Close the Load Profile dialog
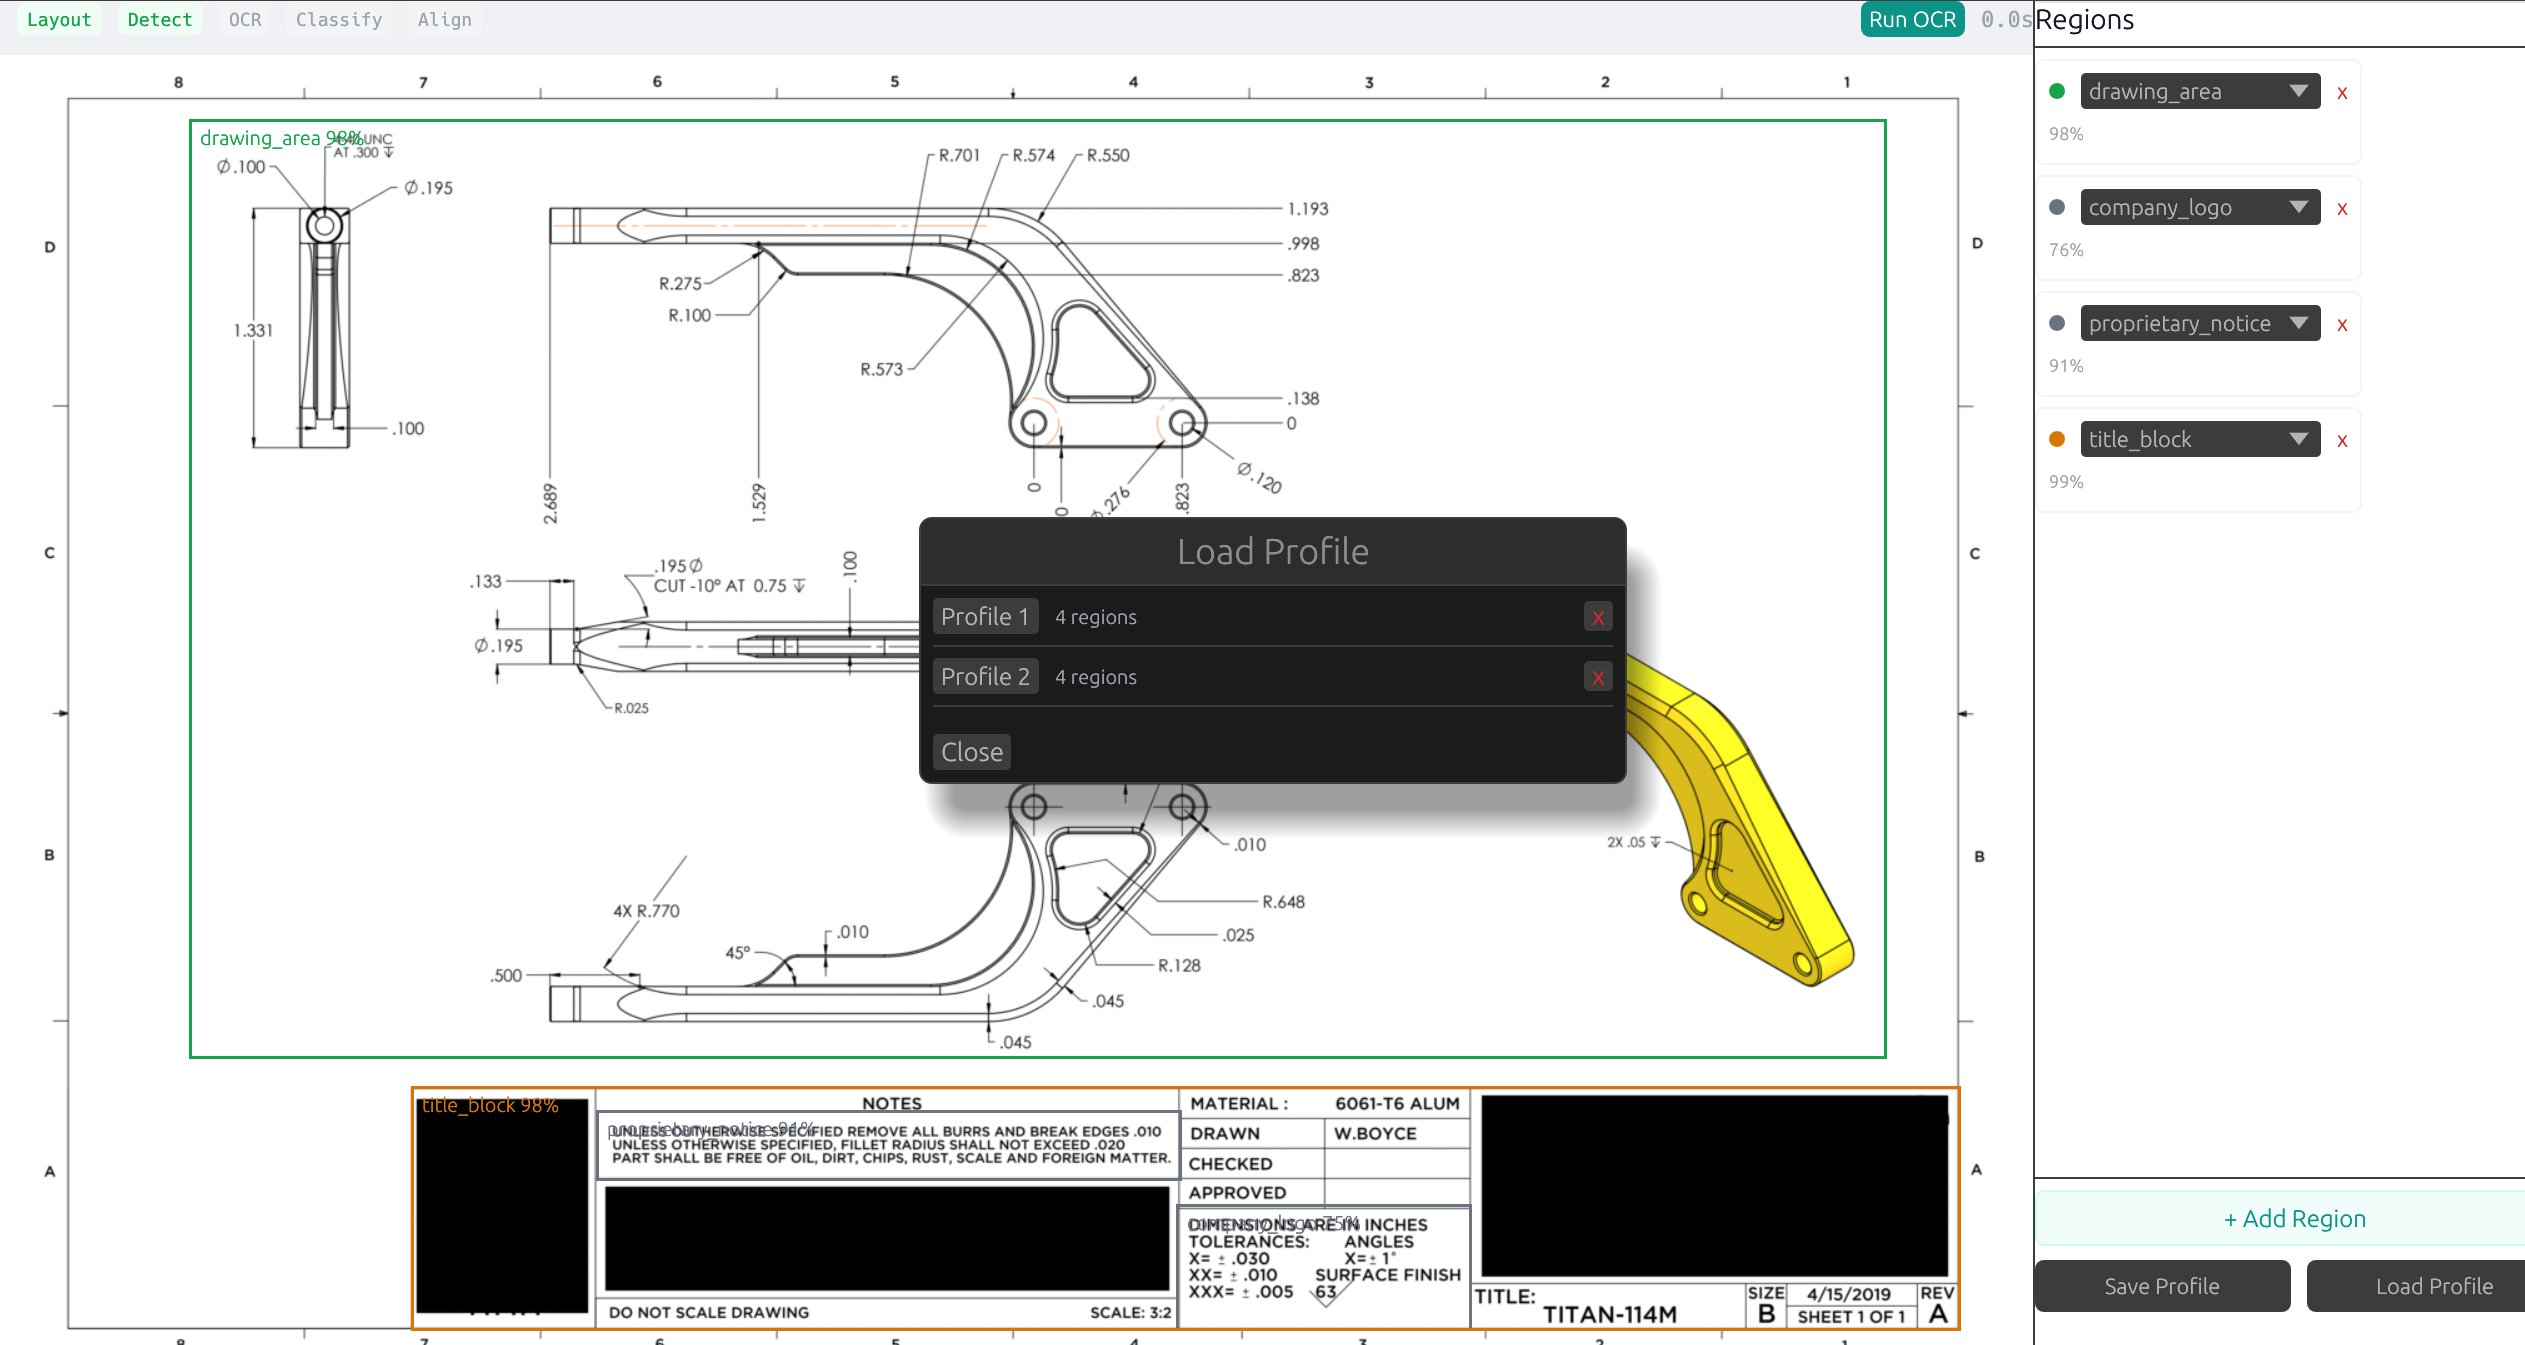Image resolution: width=2525 pixels, height=1345 pixels. click(x=971, y=752)
